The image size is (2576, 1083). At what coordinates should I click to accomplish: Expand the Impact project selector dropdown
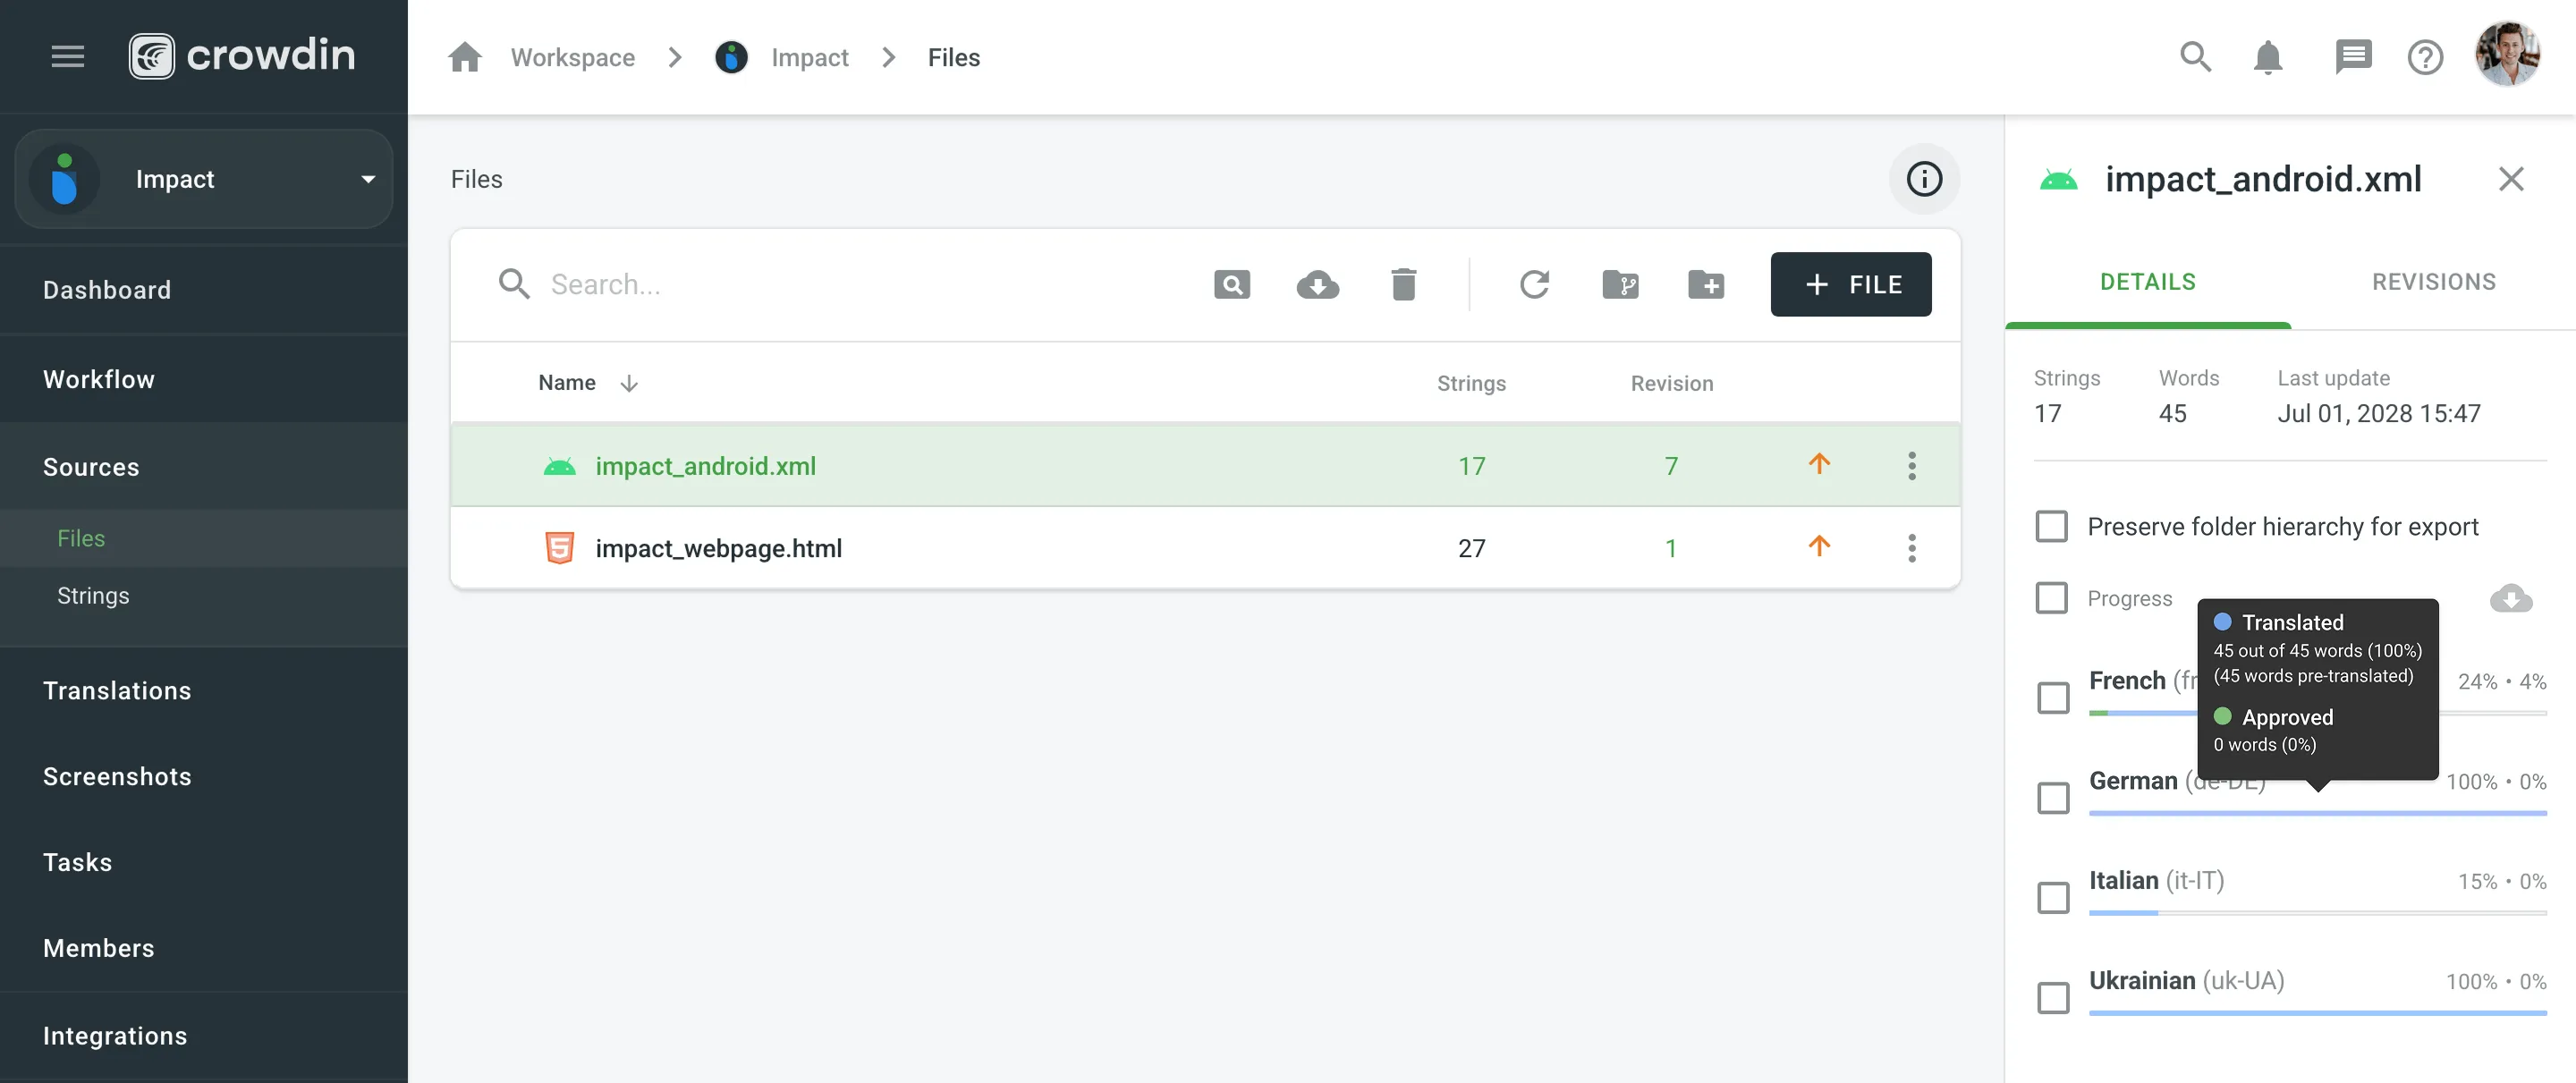tap(367, 179)
